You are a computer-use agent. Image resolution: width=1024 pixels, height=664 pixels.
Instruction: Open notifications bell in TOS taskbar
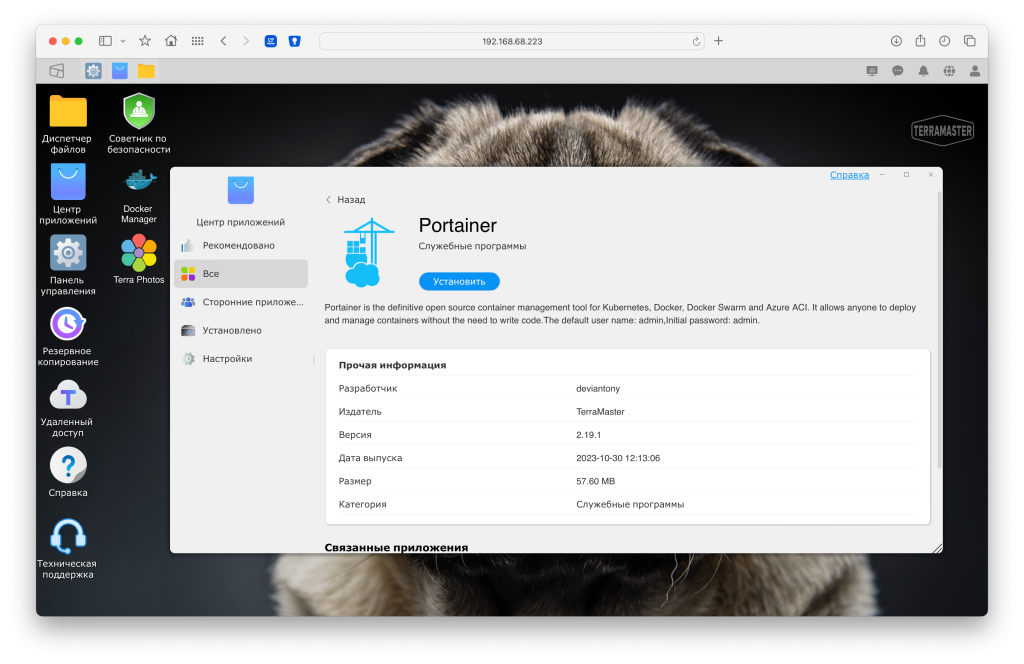tap(923, 71)
